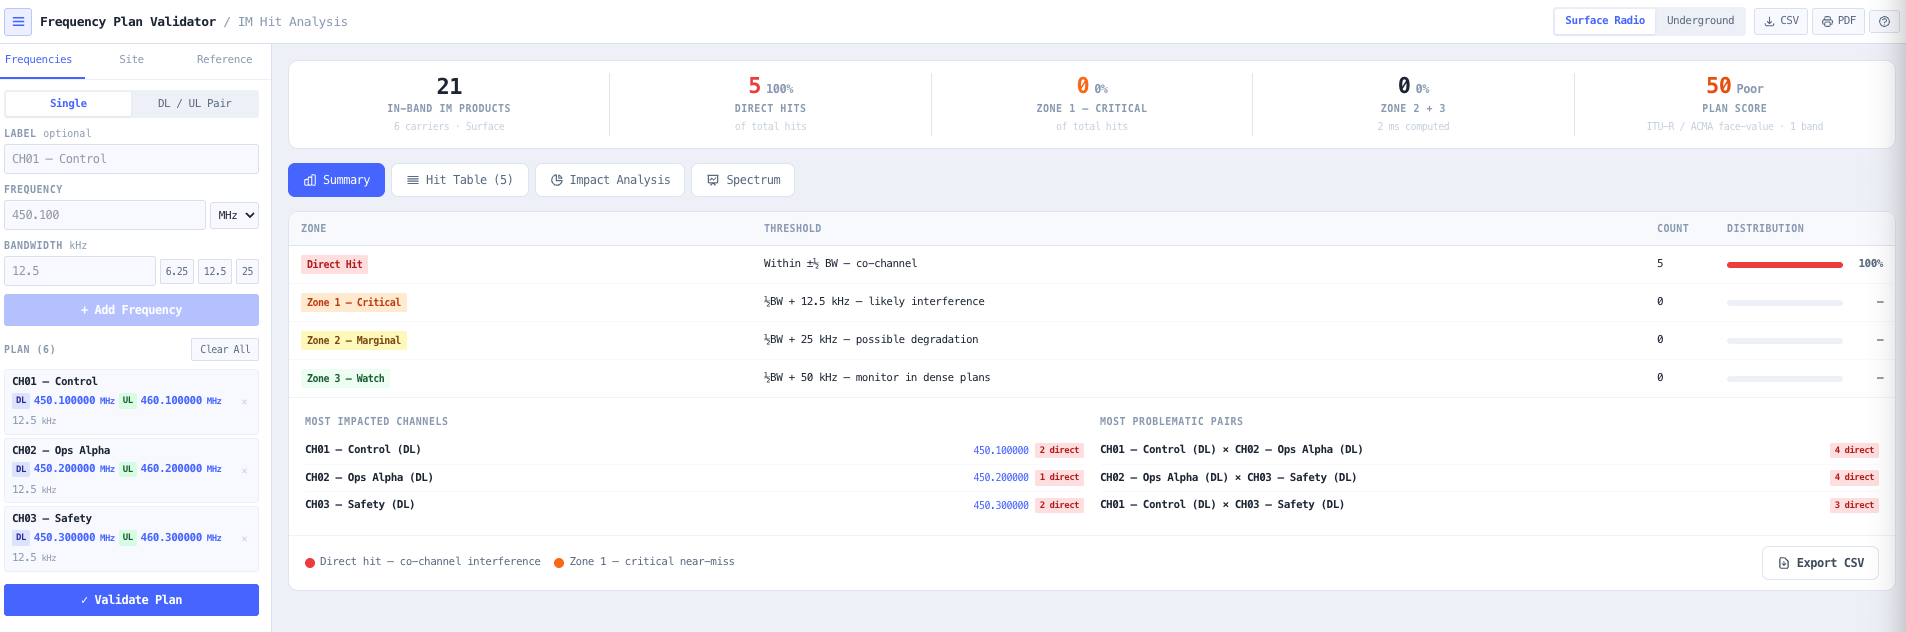Open the Reference sidebar tab

(x=224, y=60)
